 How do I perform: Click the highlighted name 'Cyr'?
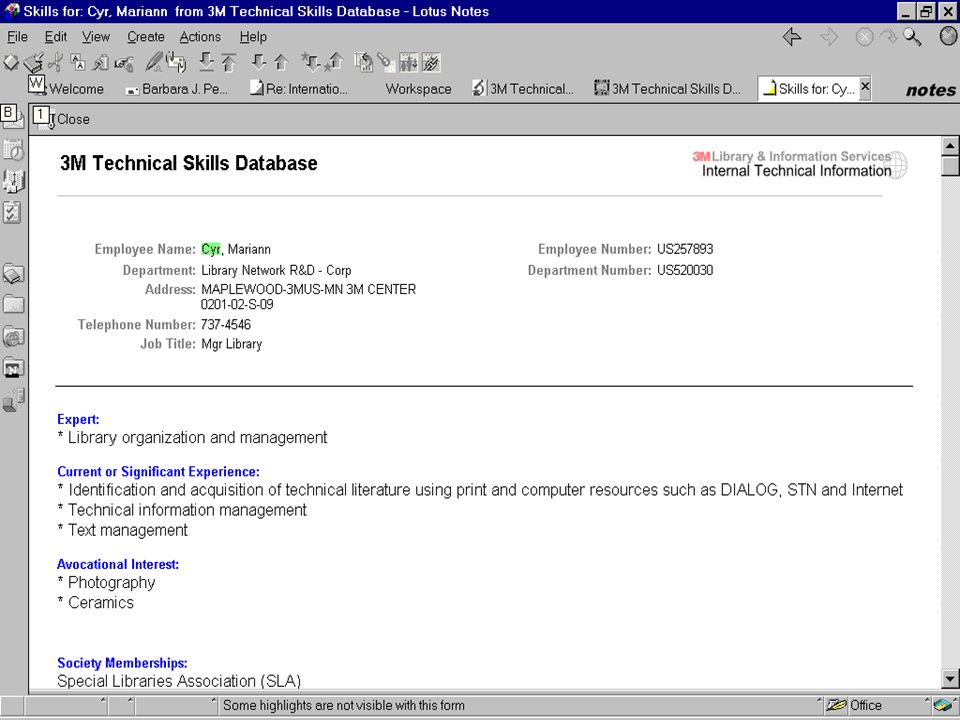coord(211,249)
